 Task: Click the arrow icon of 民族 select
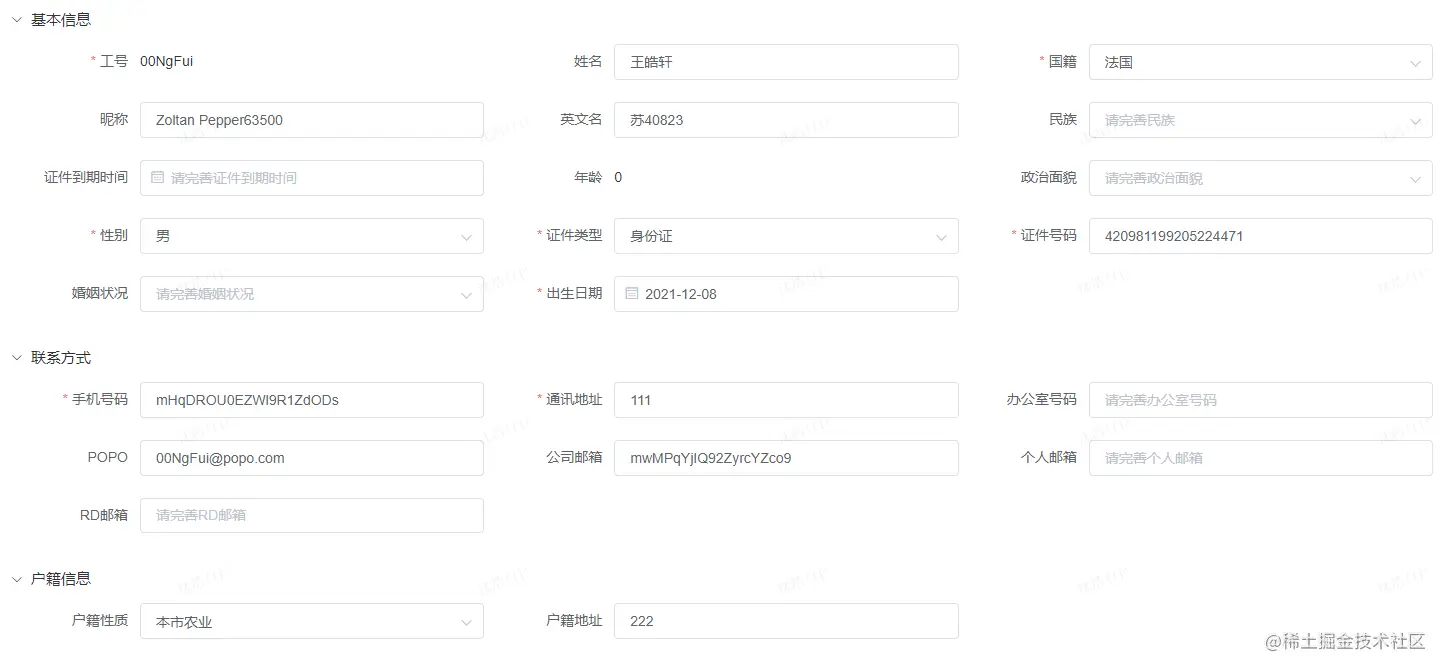(x=1415, y=121)
